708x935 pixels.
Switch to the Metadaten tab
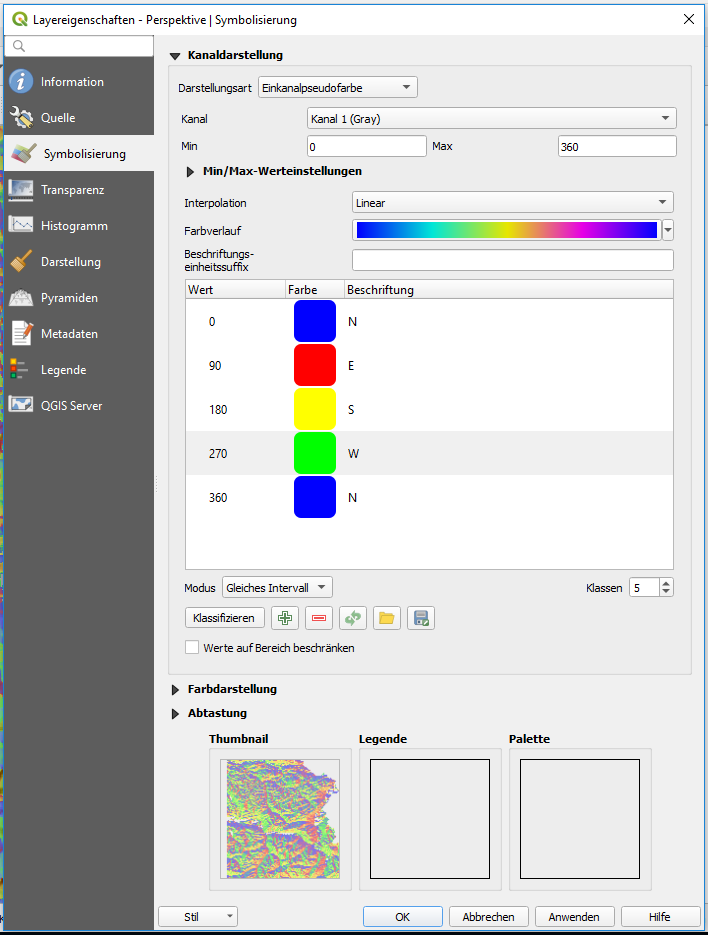point(69,334)
